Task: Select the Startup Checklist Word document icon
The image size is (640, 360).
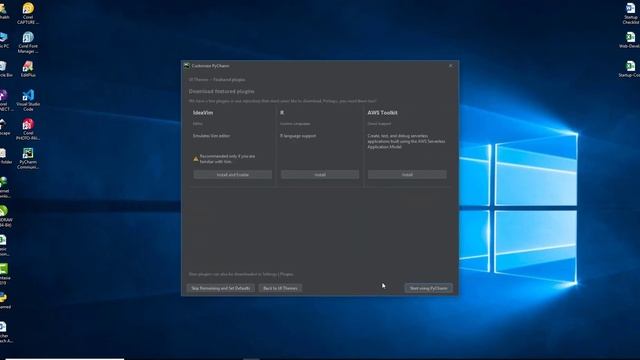Action: pyautogui.click(x=631, y=12)
